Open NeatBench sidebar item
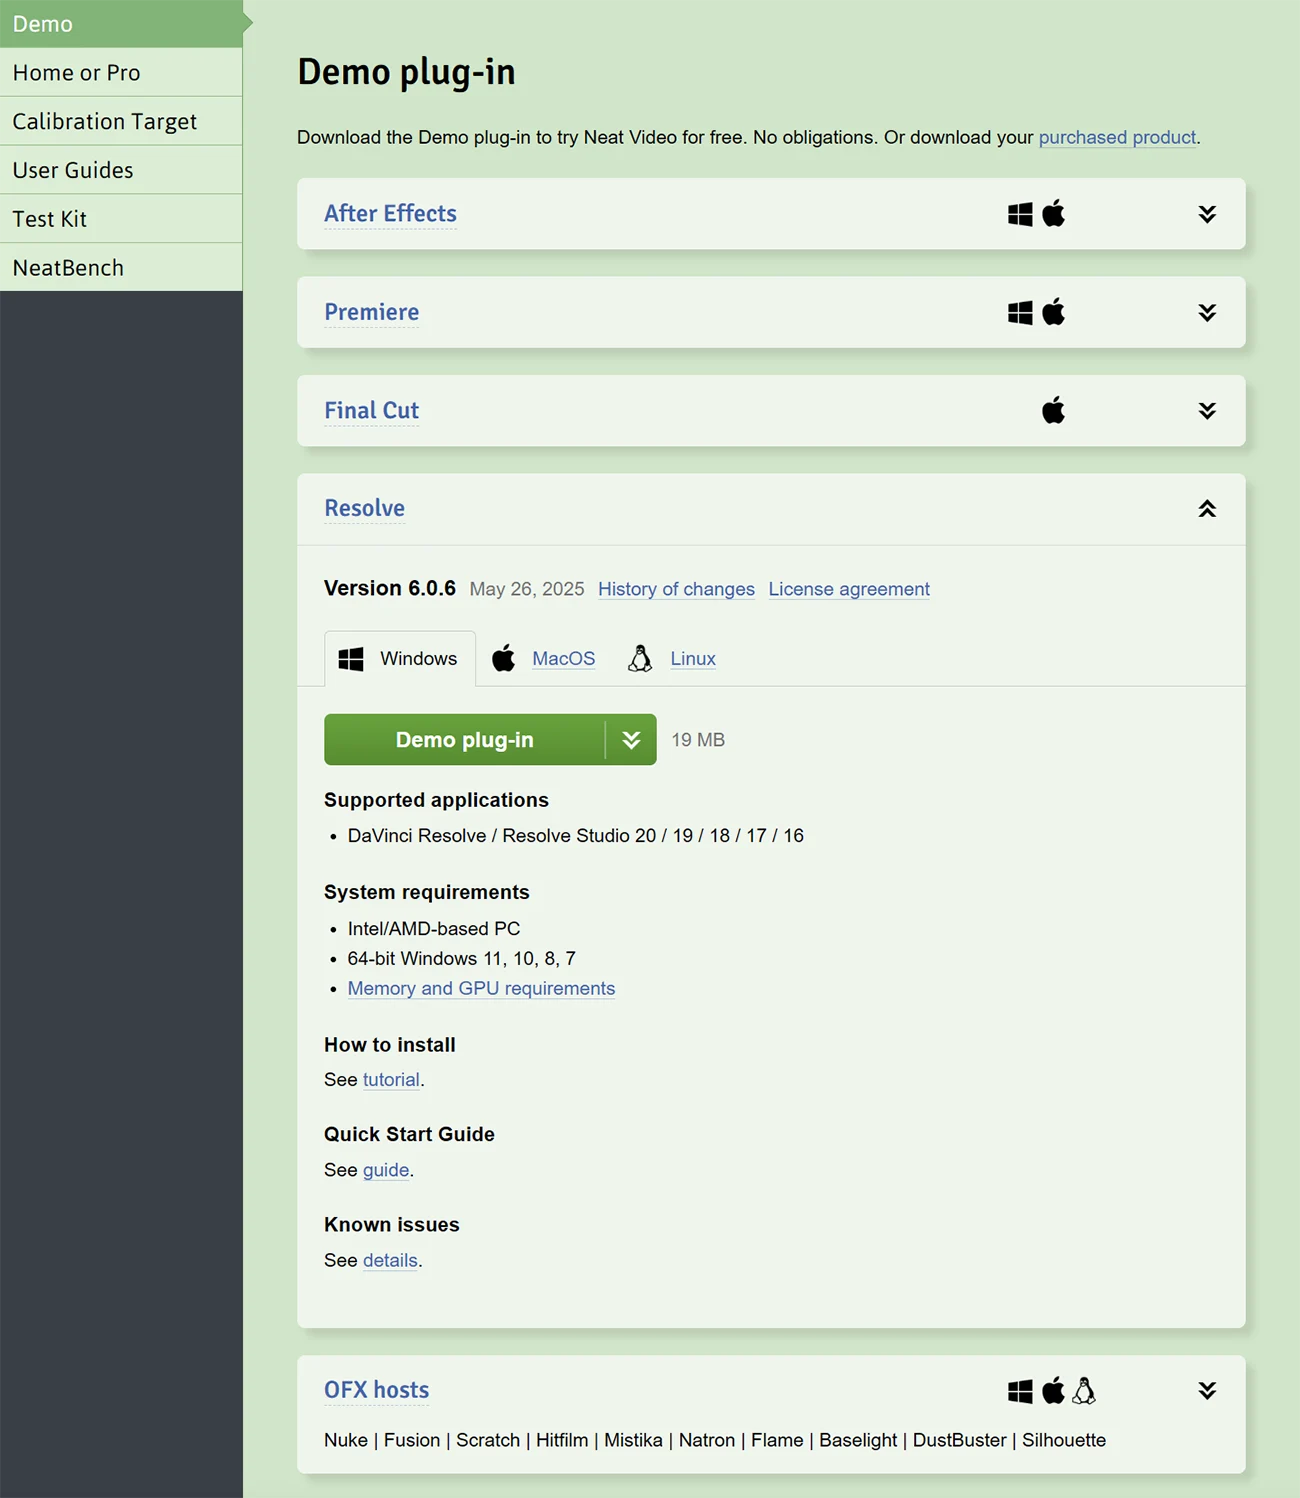The width and height of the screenshot is (1300, 1498). (121, 268)
